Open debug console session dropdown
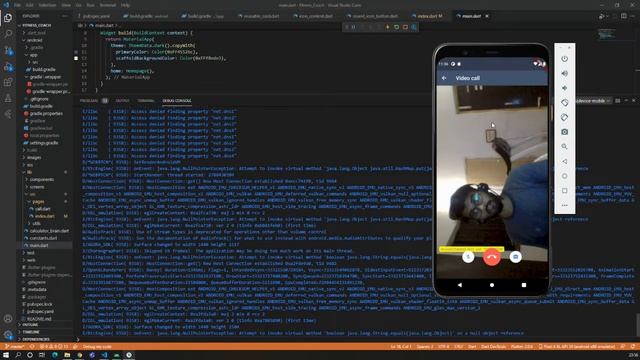Screen dimensions: 640x360 [x=593, y=101]
